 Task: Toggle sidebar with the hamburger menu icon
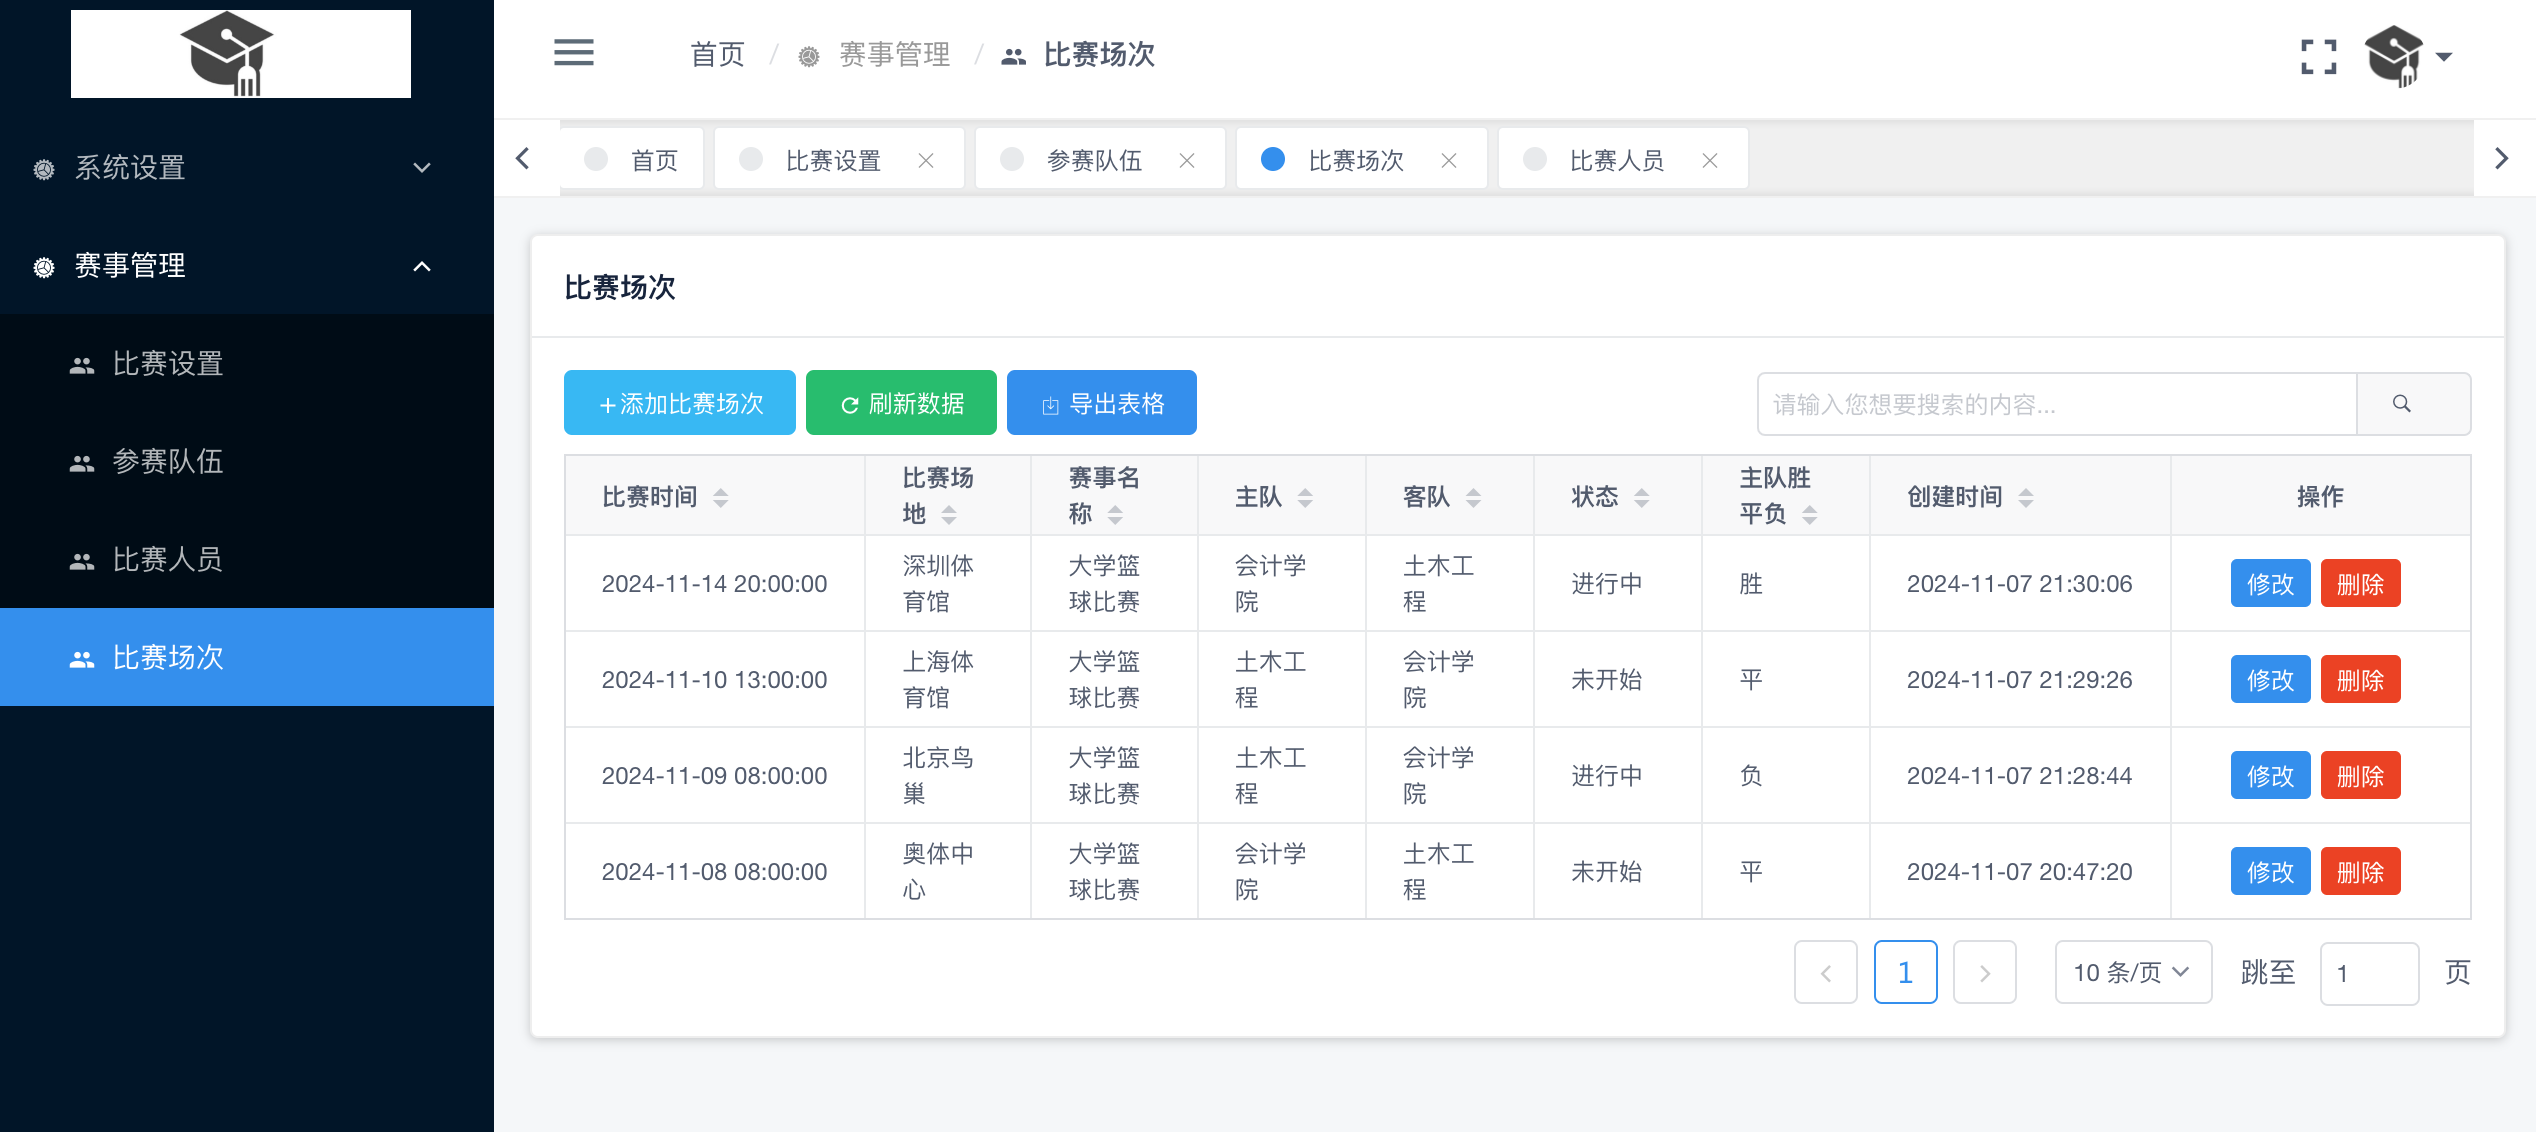(x=573, y=53)
